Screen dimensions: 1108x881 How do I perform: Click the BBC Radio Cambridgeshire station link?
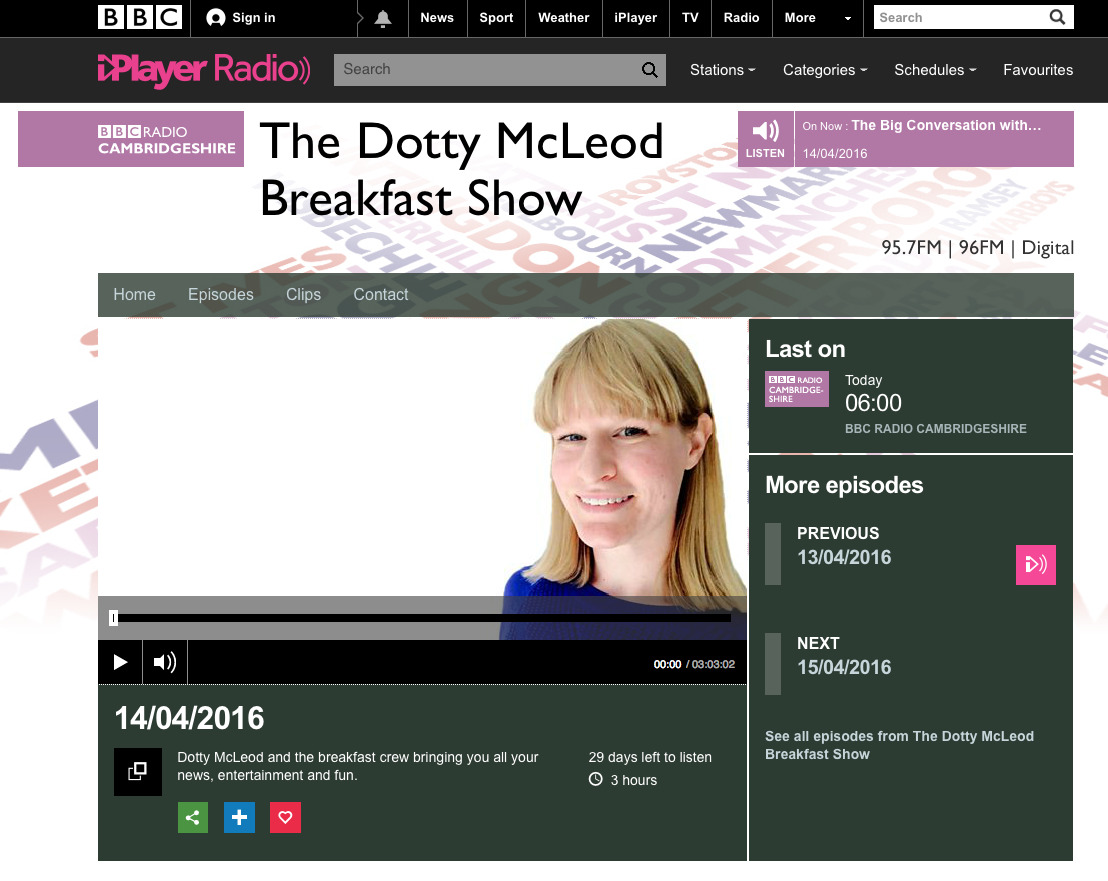tap(936, 429)
